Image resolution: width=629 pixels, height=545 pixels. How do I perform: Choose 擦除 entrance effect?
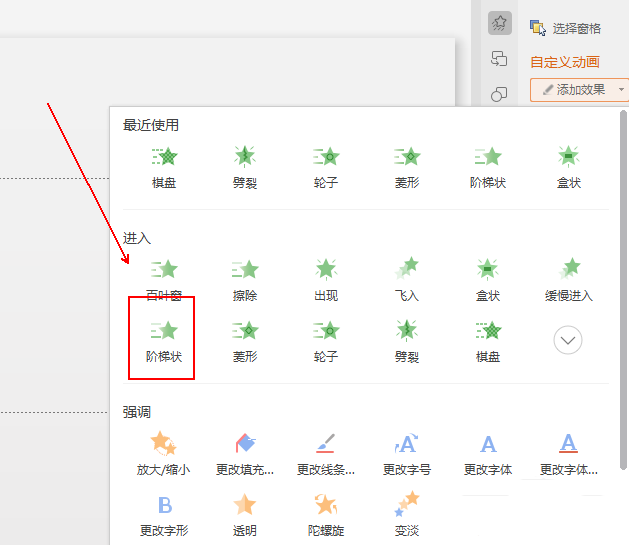coord(245,280)
